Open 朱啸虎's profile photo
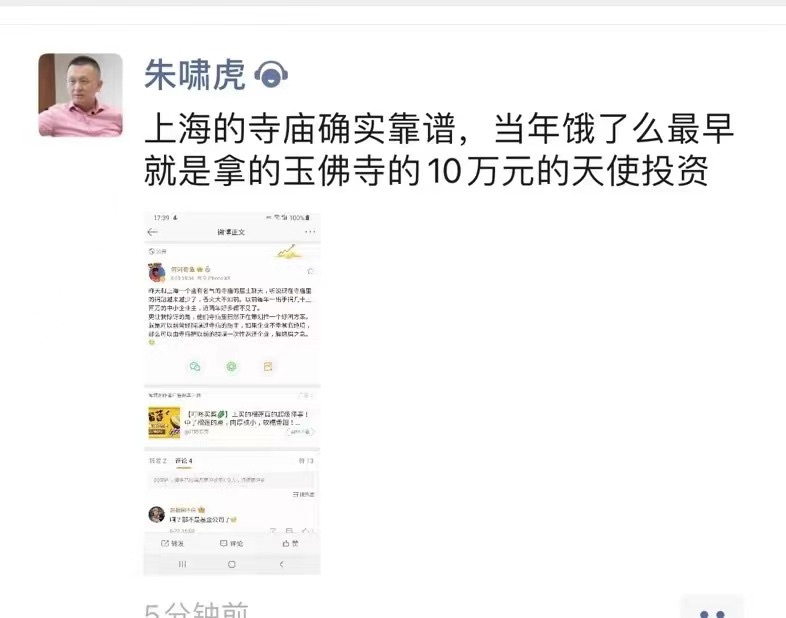 pos(81,95)
